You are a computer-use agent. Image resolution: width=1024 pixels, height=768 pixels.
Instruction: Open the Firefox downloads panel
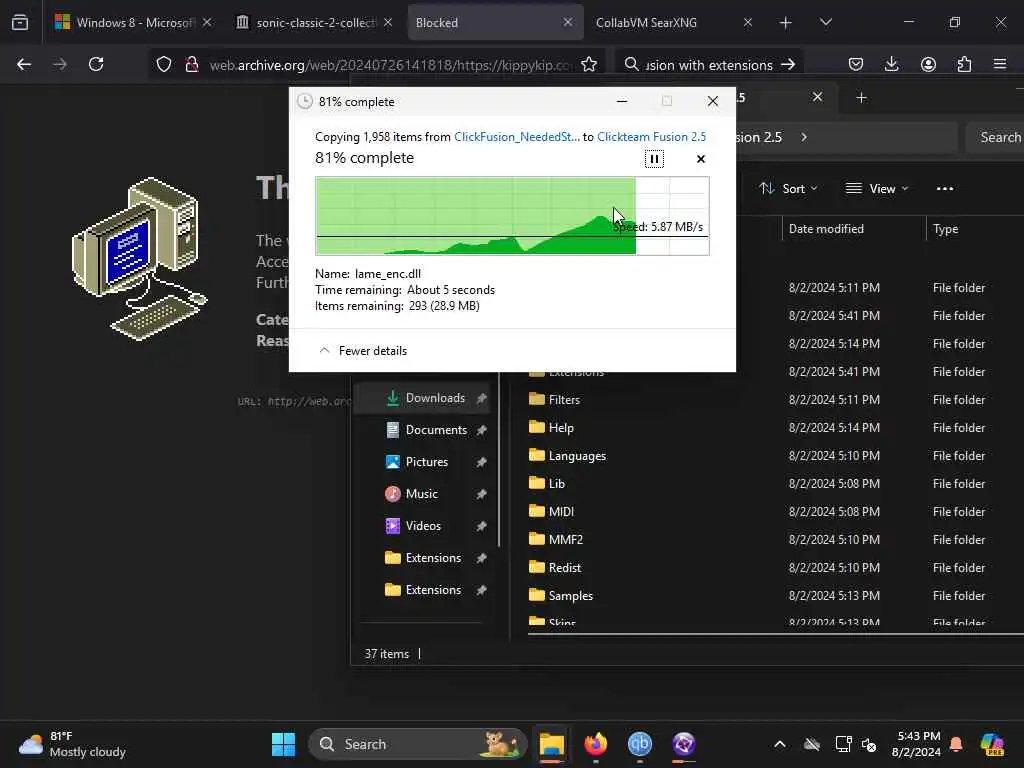point(891,64)
